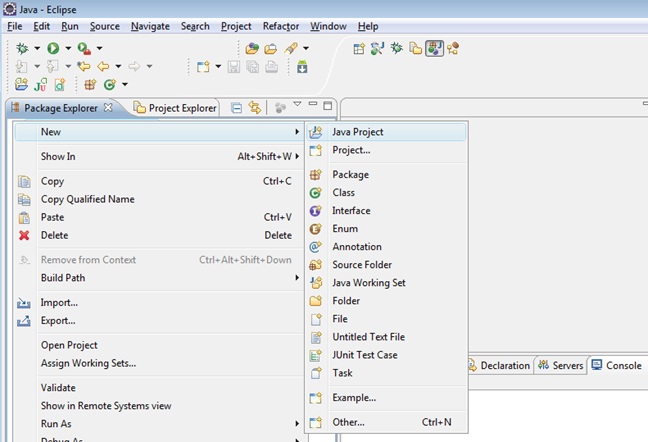Click the Open Perspective icon
The height and width of the screenshot is (442, 648).
pyautogui.click(x=359, y=48)
